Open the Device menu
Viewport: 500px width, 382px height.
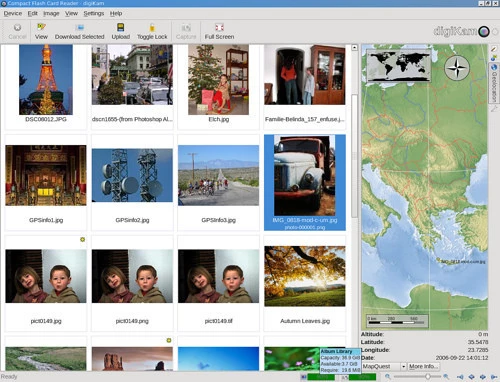[x=13, y=13]
